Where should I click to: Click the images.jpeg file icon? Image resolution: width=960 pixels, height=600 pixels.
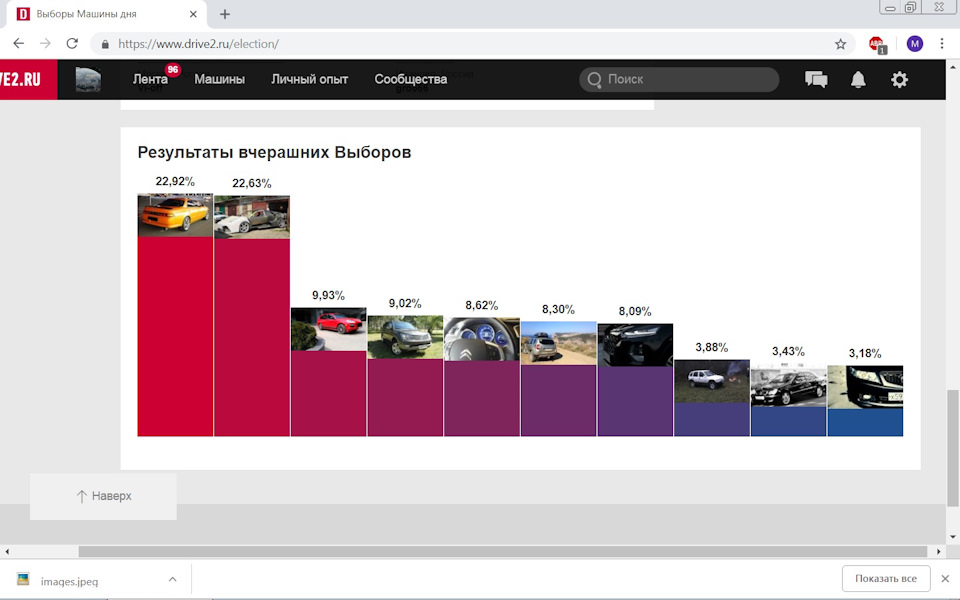coord(23,579)
